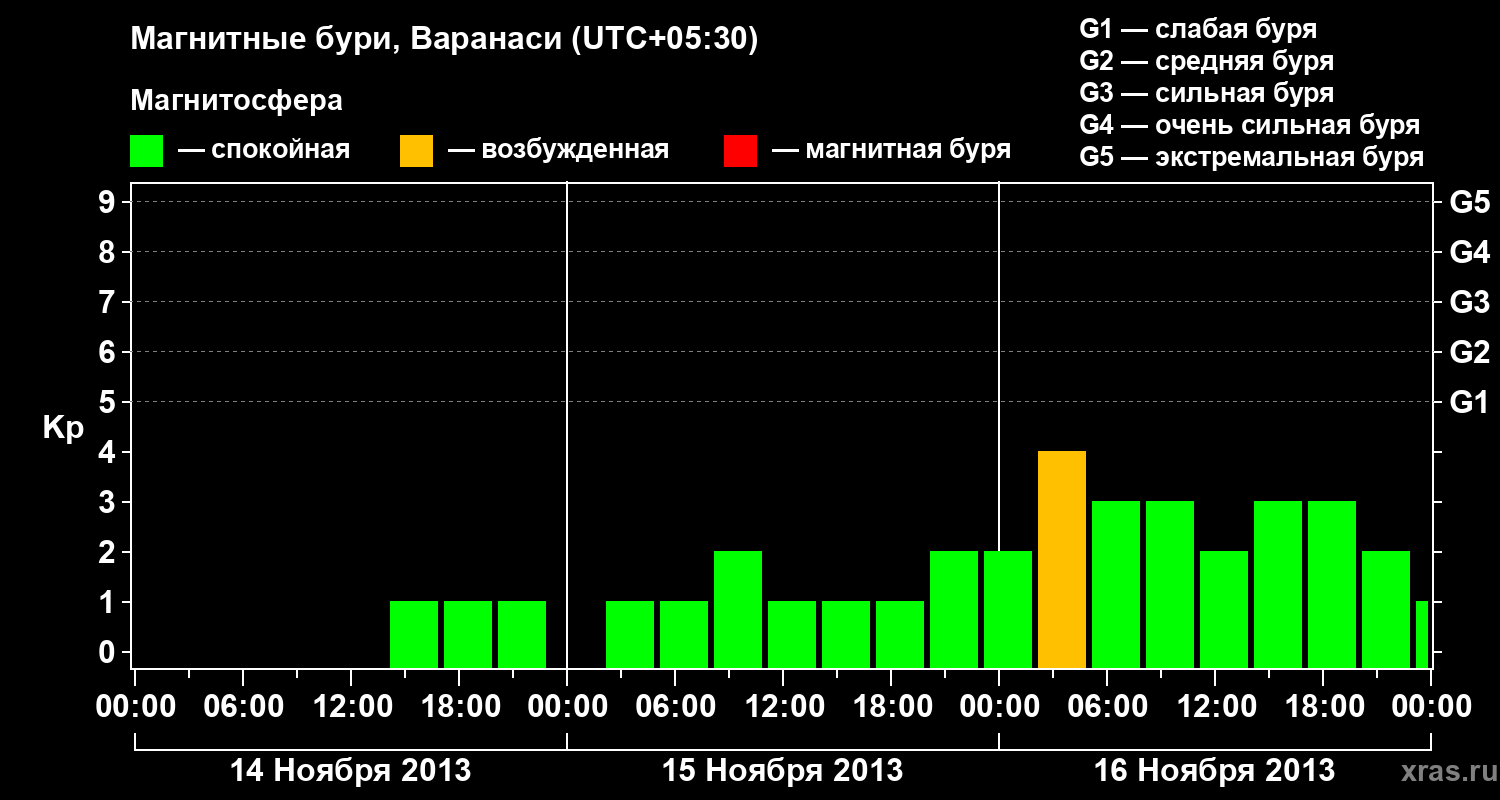Click the Kp axis value 5
This screenshot has height=800, width=1500.
point(109,402)
